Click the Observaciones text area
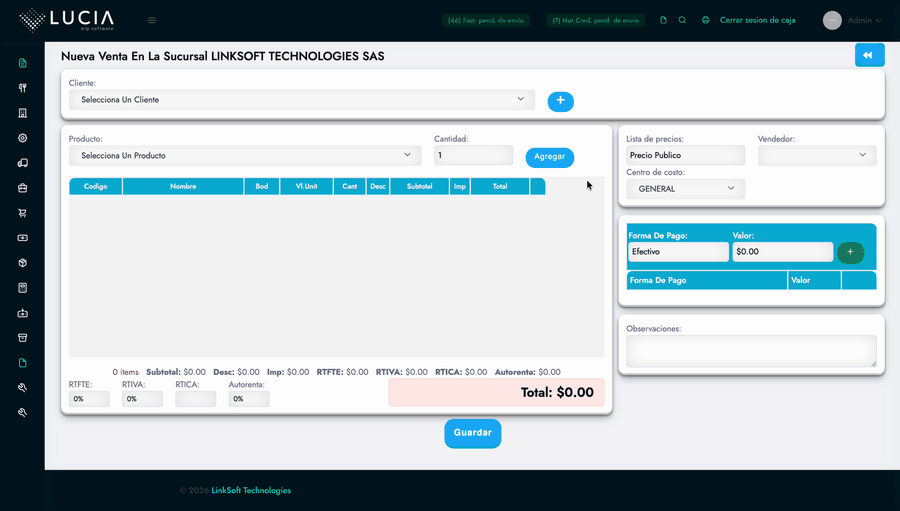The image size is (900, 511). click(750, 351)
